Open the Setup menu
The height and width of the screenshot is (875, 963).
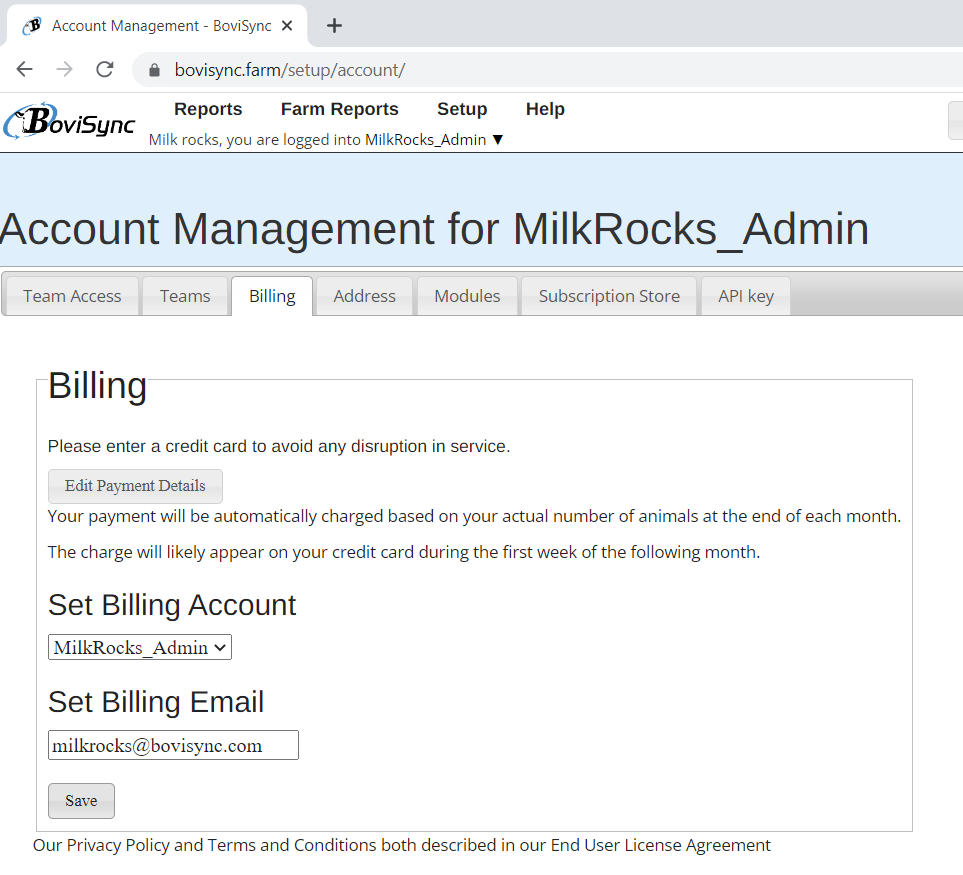click(x=462, y=109)
